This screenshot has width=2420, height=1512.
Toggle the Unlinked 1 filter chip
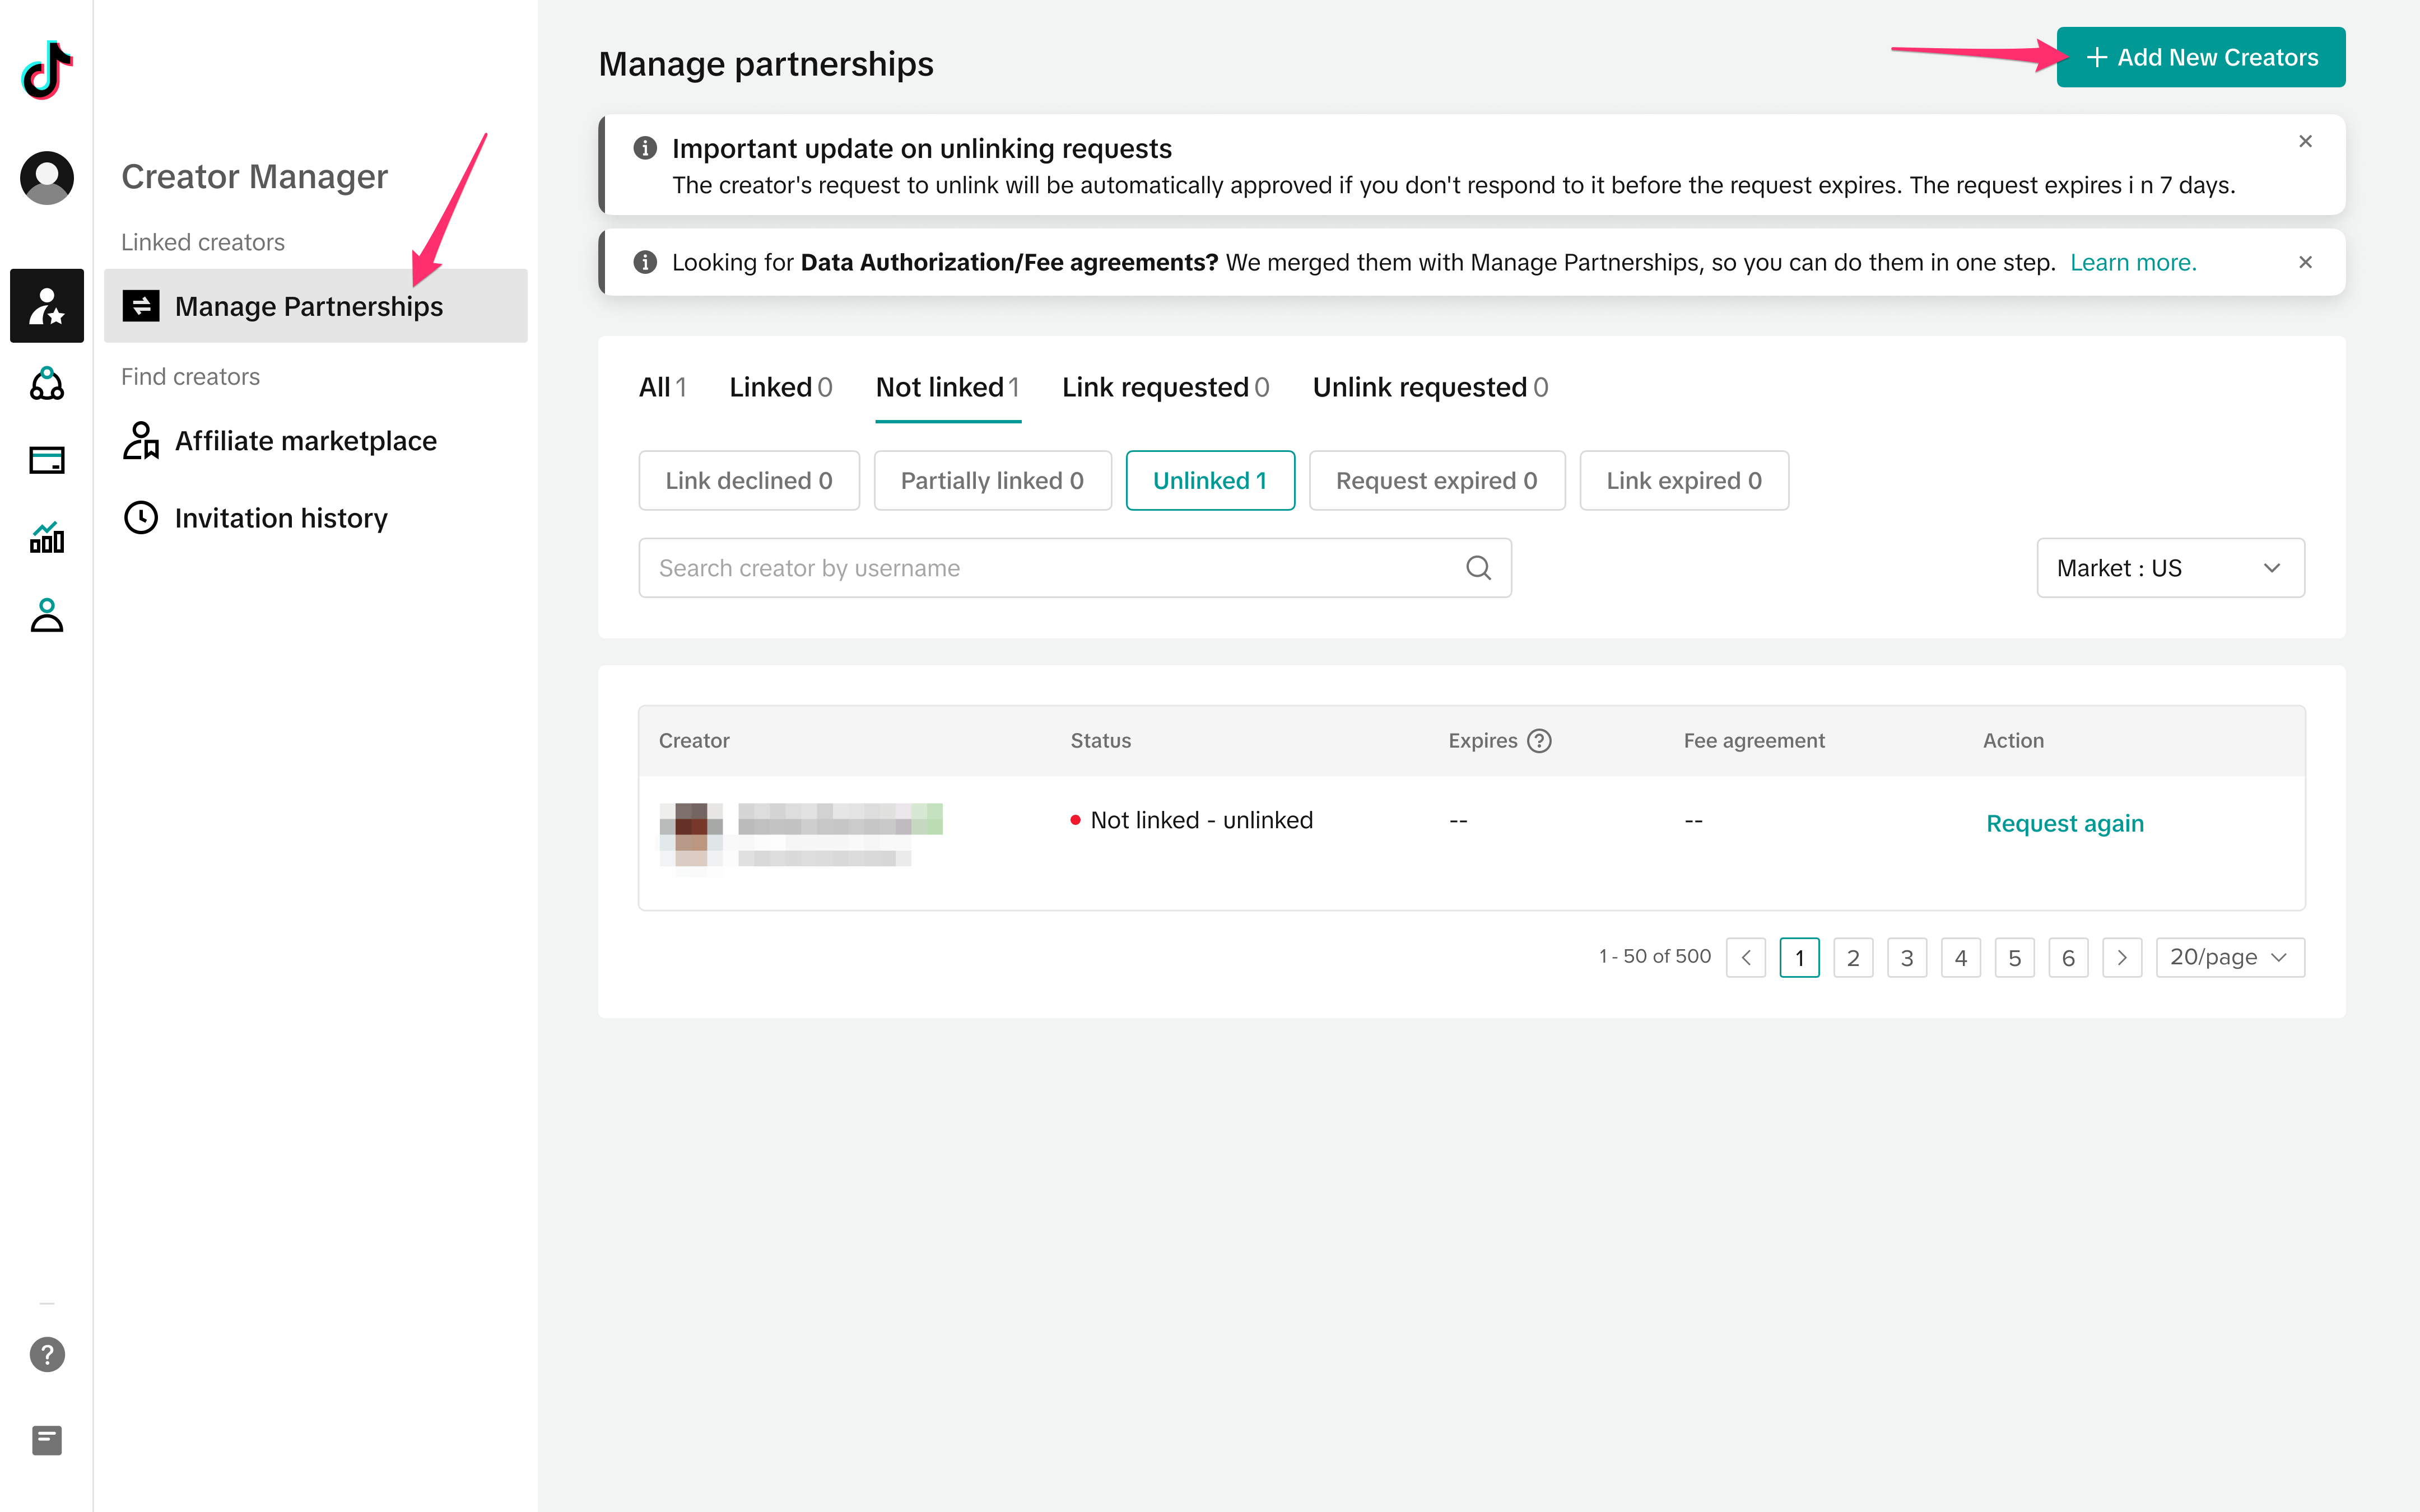pos(1210,481)
